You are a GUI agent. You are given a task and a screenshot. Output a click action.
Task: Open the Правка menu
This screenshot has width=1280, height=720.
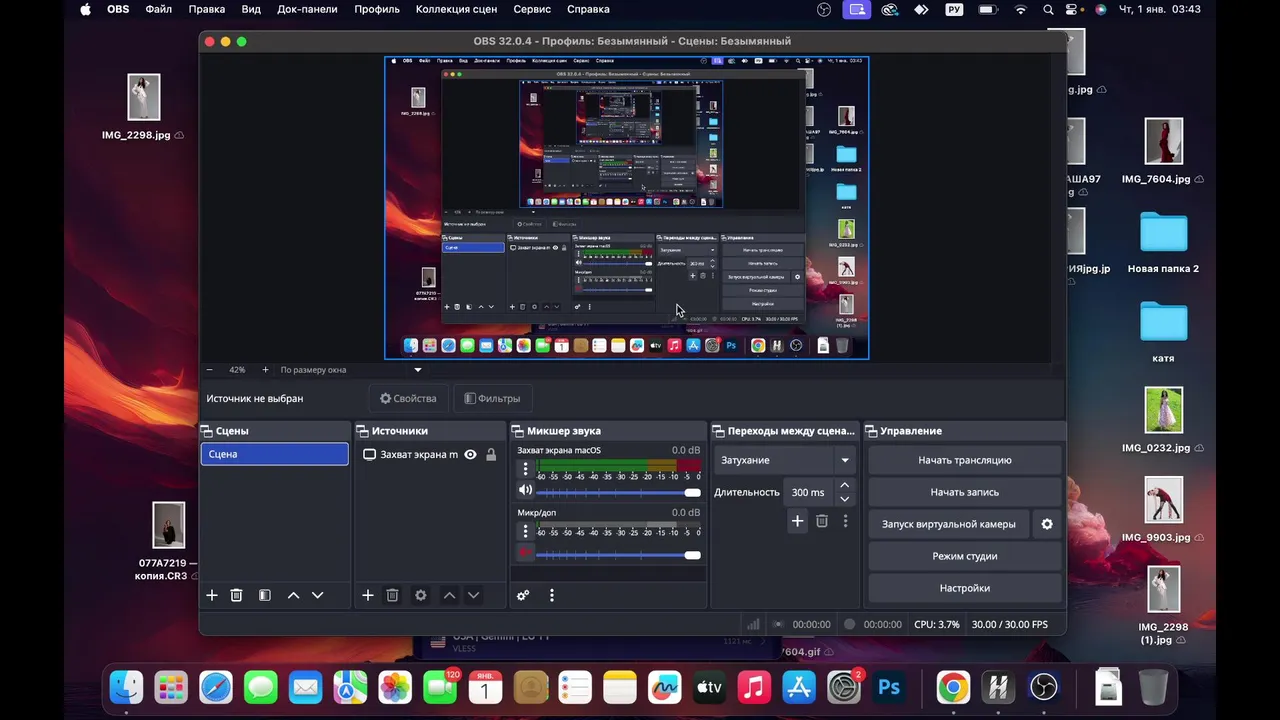coord(207,9)
